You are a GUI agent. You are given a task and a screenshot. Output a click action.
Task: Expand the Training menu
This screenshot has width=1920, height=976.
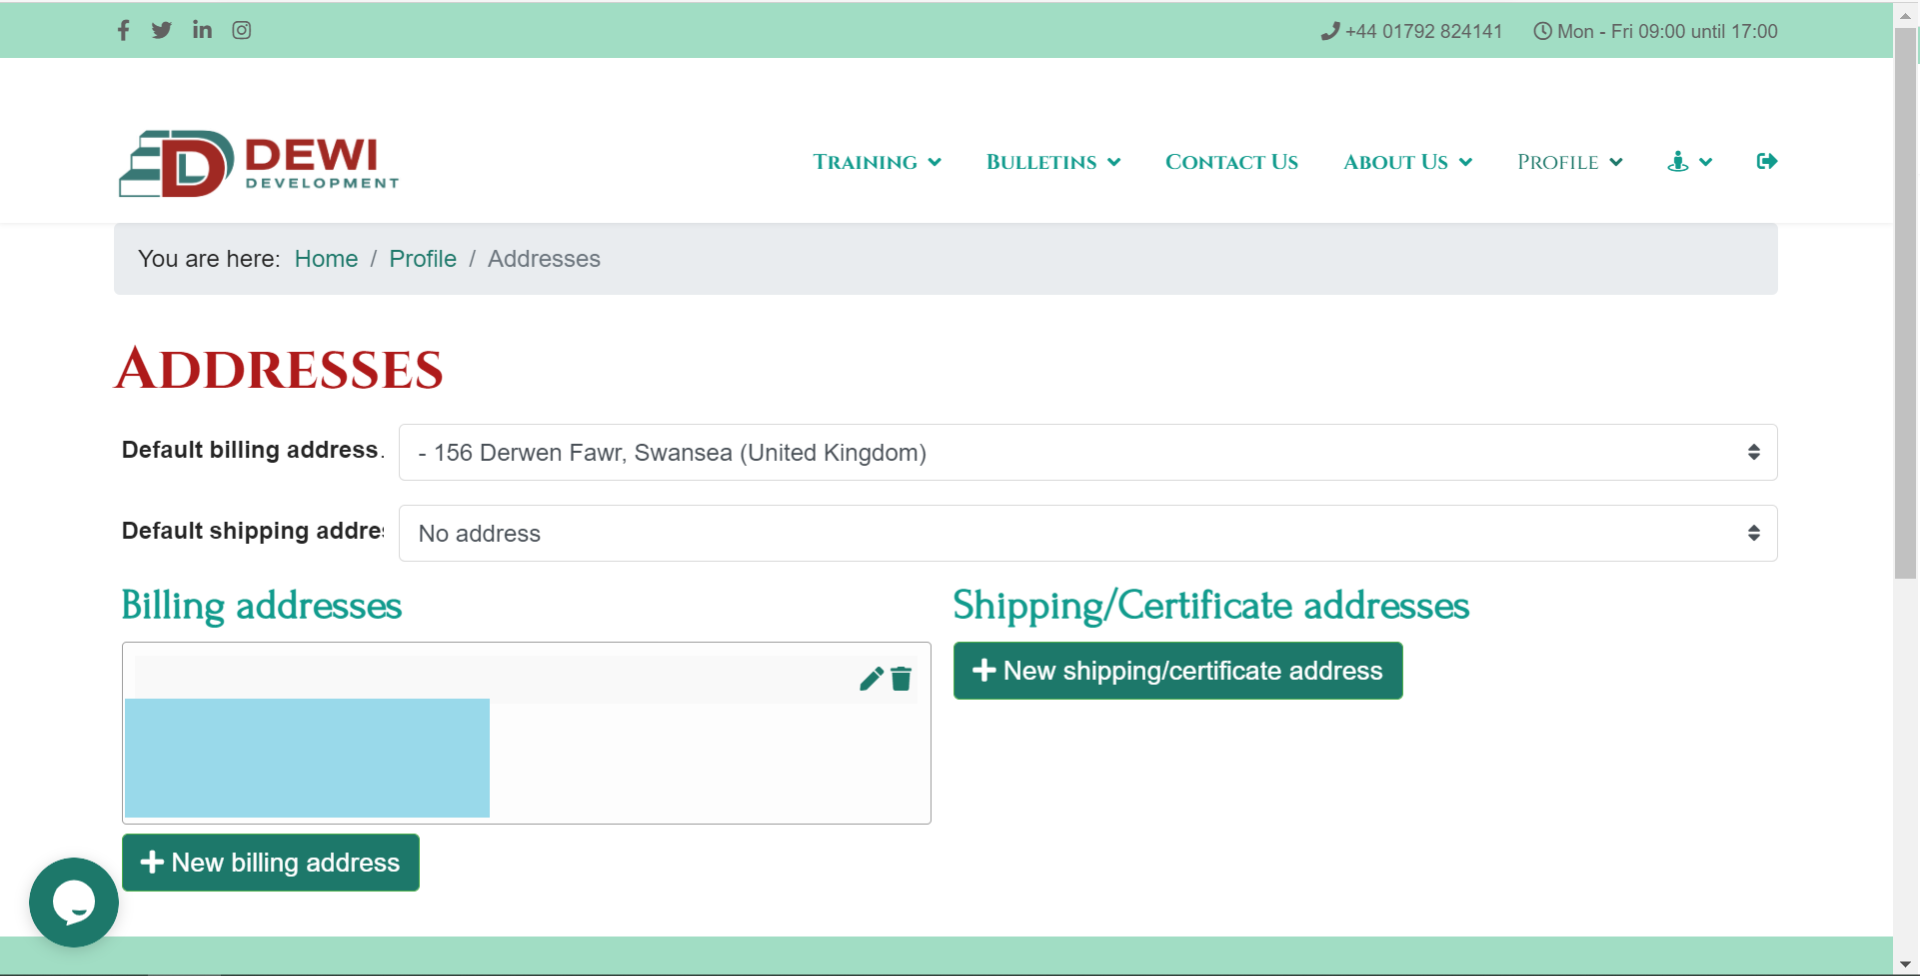click(x=876, y=162)
